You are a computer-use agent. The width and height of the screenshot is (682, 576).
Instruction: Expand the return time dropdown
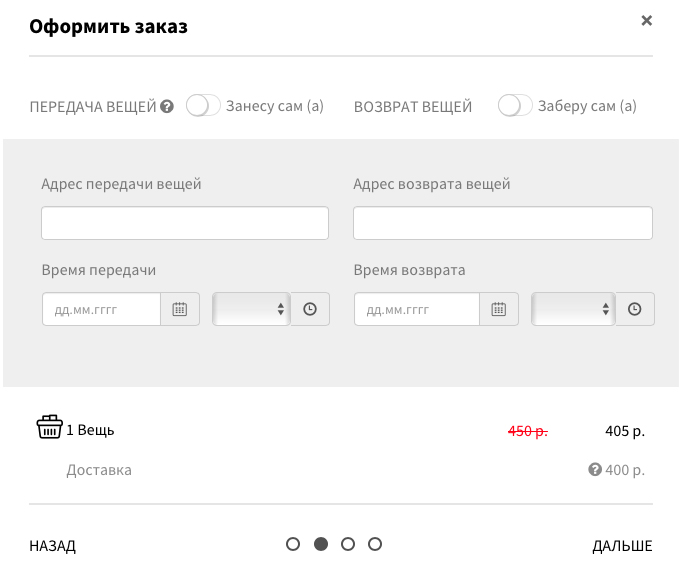click(x=572, y=310)
